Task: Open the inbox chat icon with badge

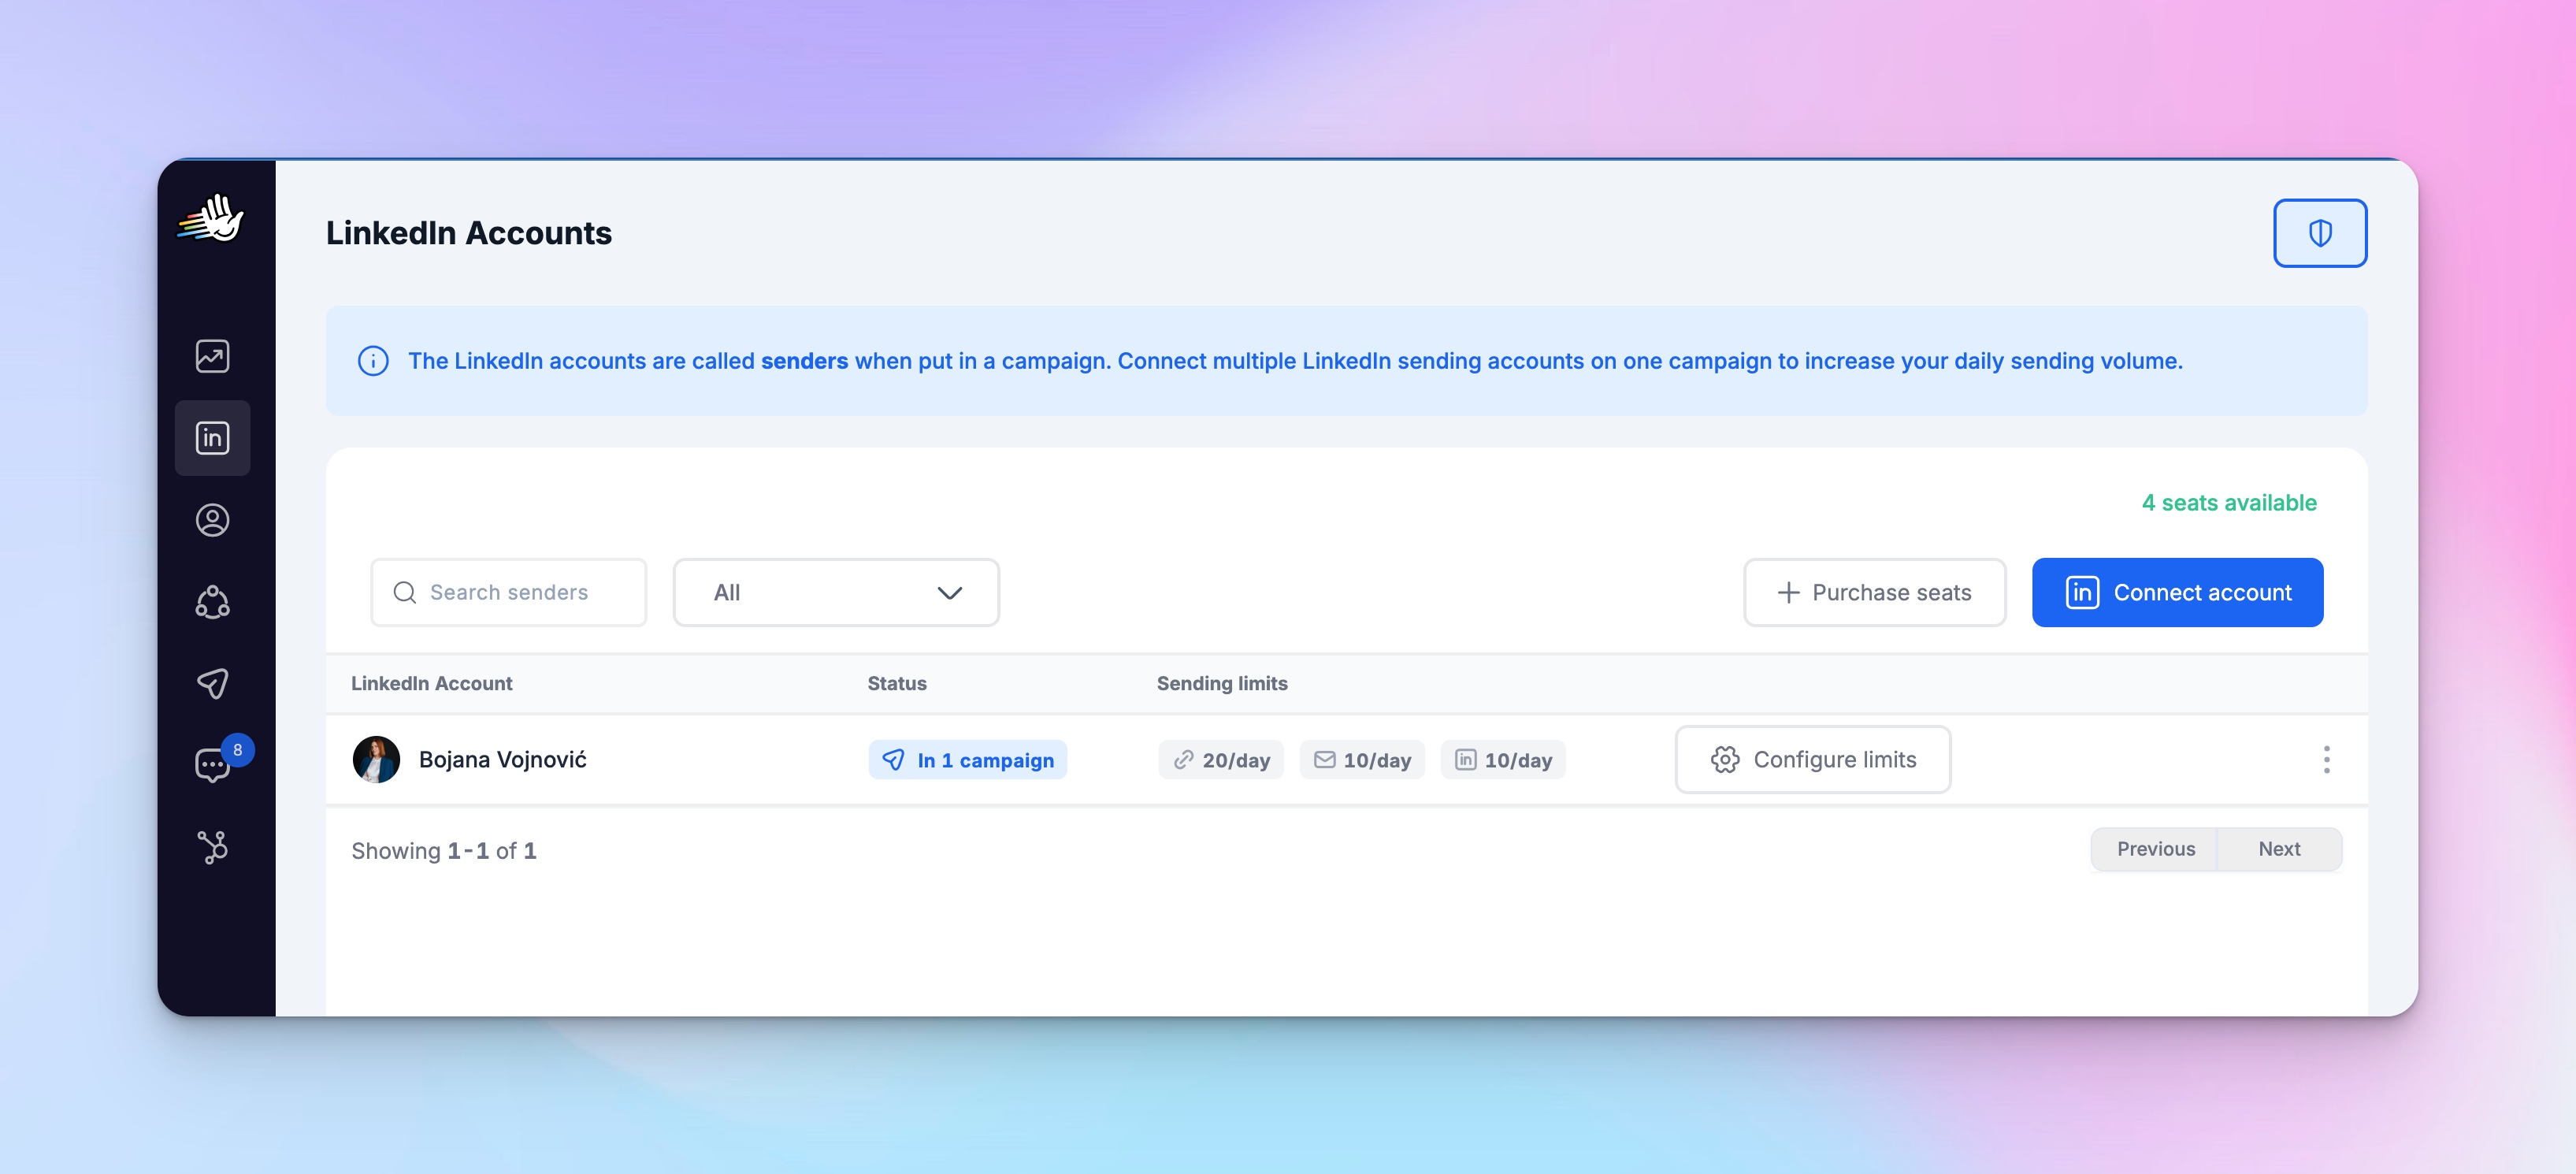Action: point(213,765)
